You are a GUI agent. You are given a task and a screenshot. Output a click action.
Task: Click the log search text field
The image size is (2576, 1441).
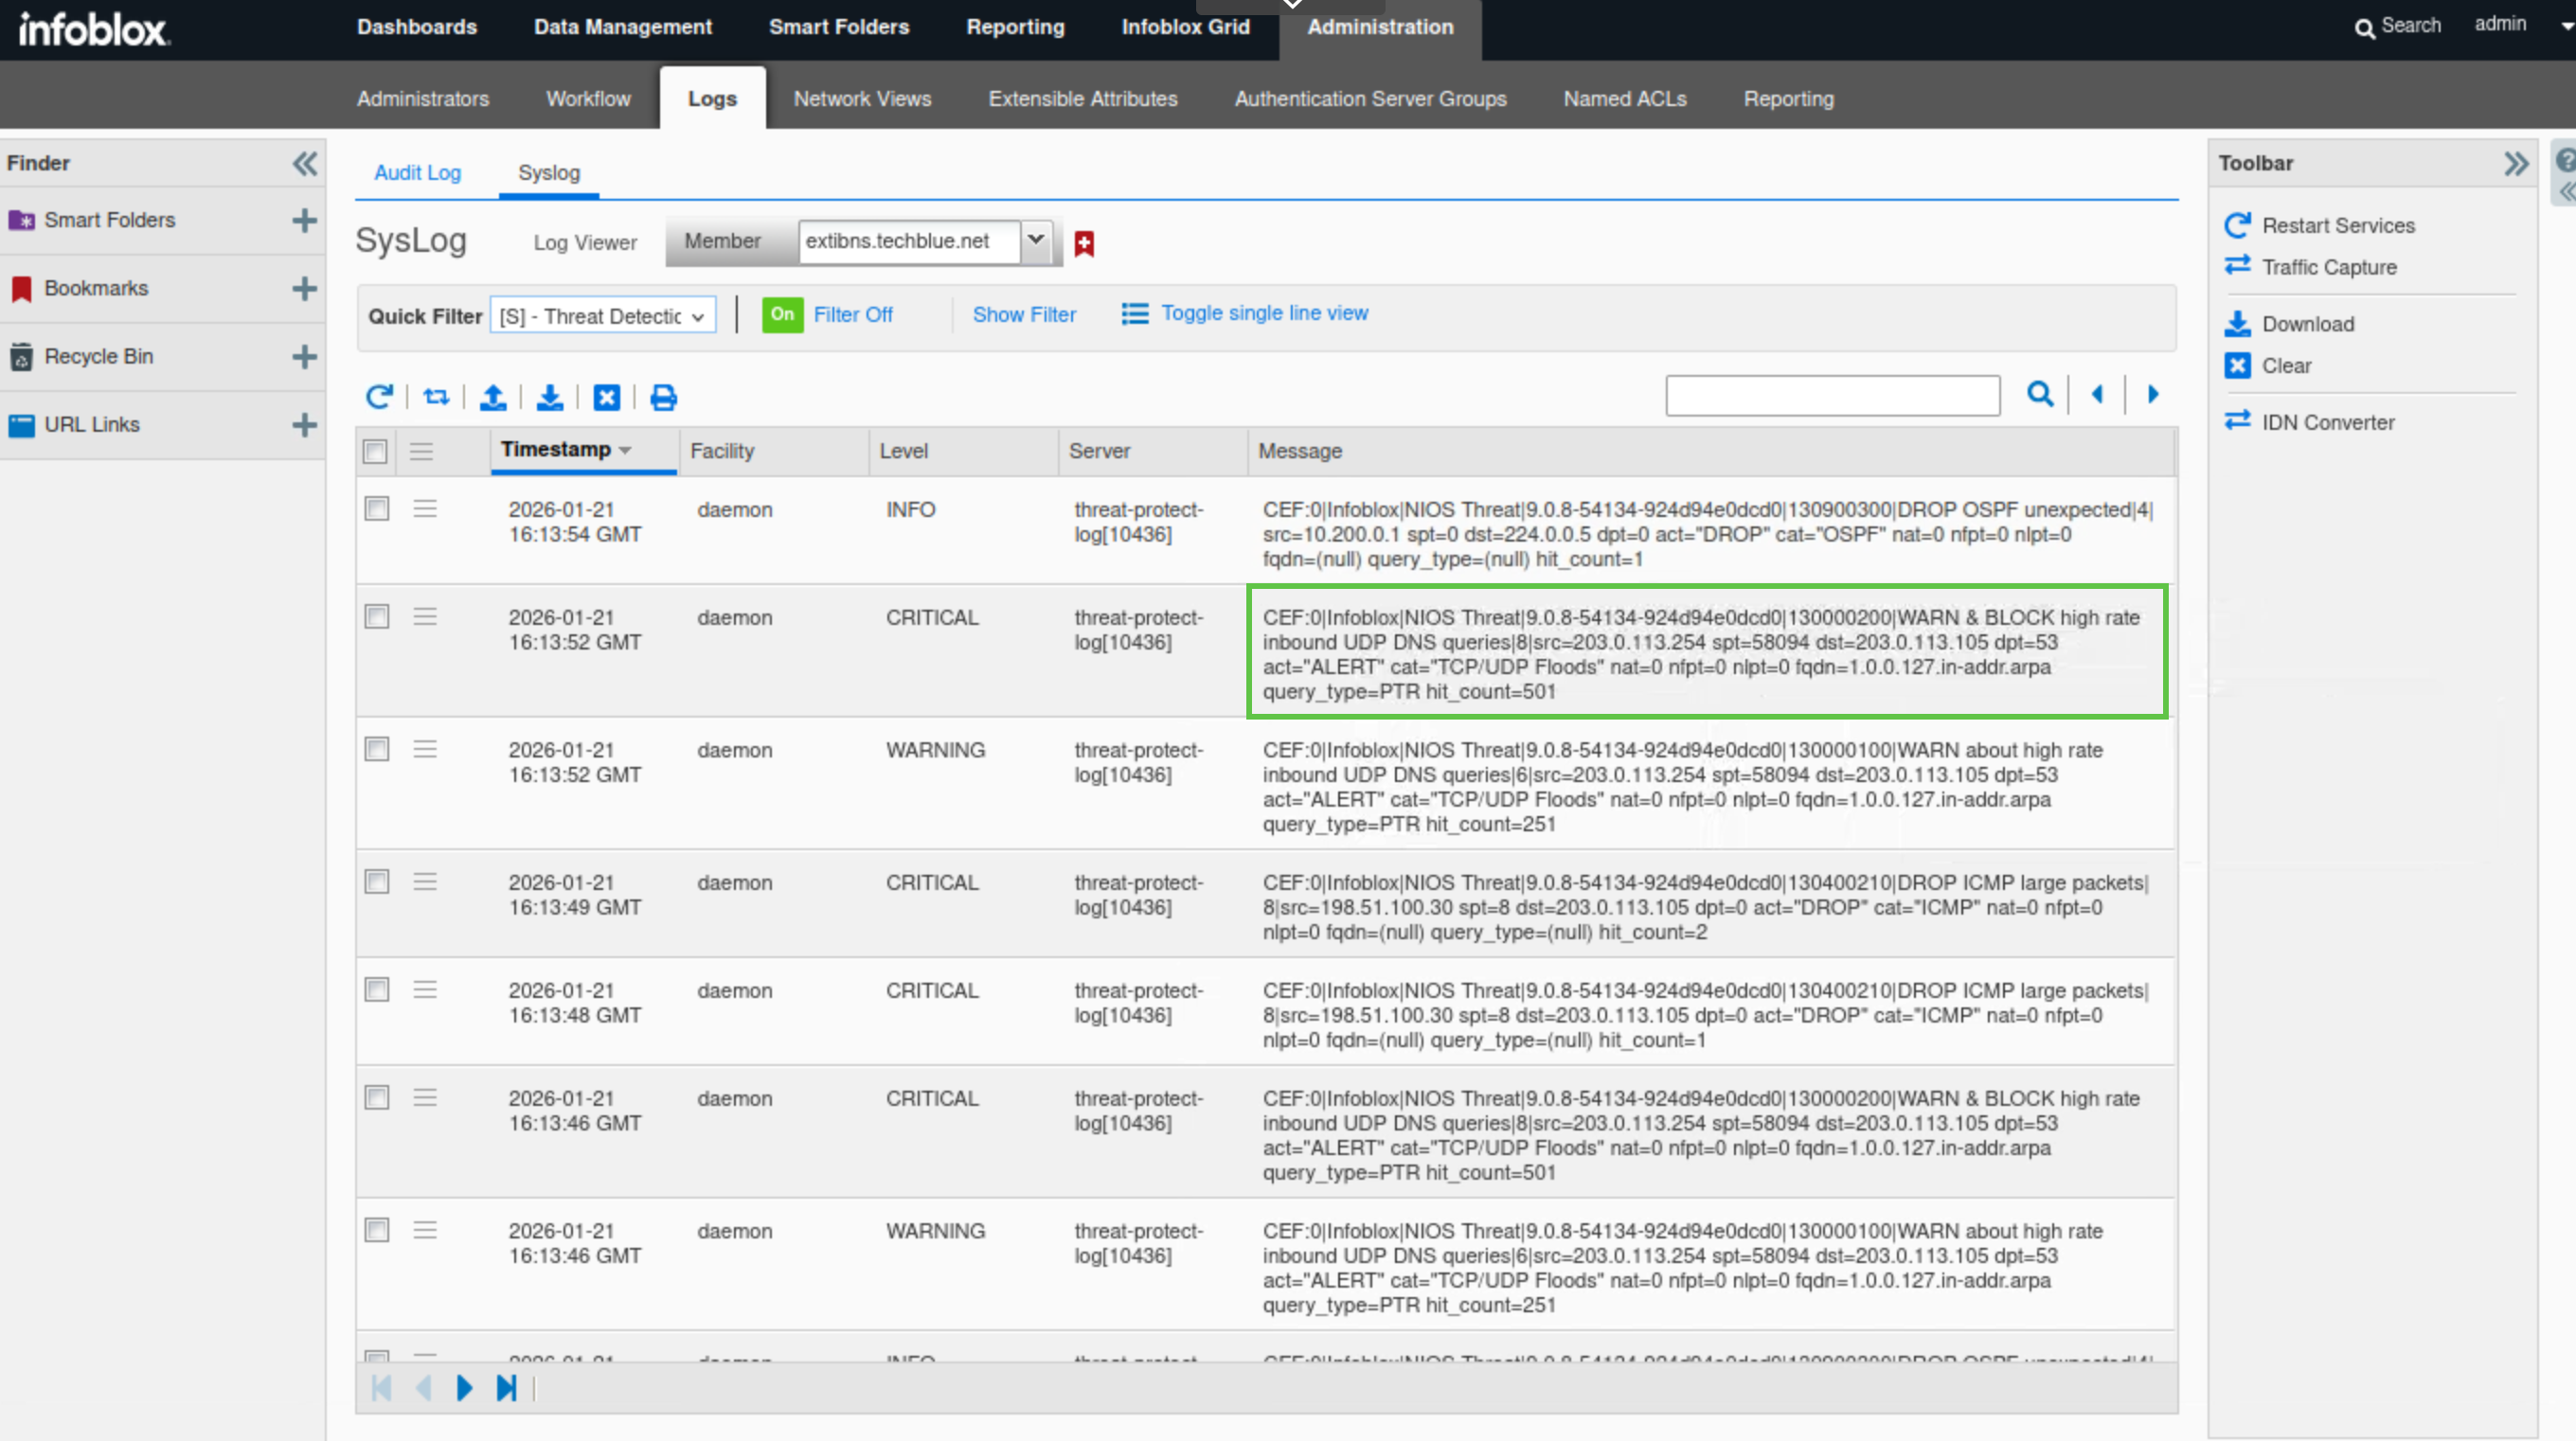click(x=1832, y=395)
